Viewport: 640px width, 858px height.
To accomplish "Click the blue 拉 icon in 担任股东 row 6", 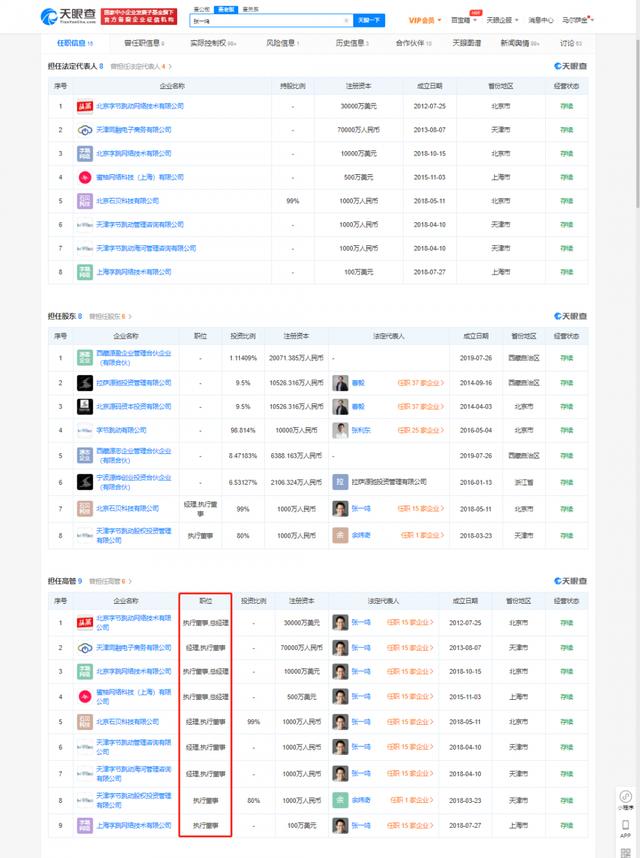I will 340,482.
